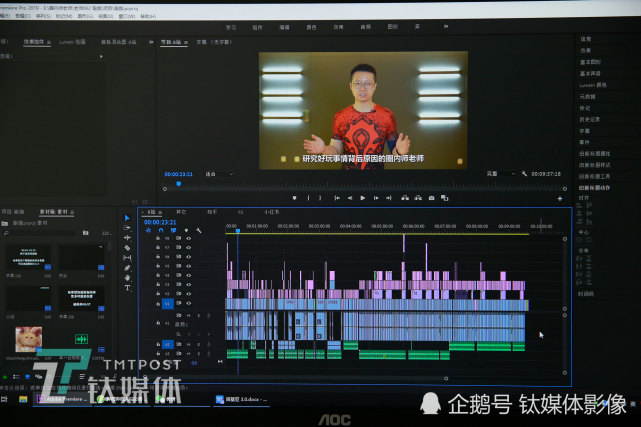The width and height of the screenshot is (641, 427).
Task: Click the timeline horizontal zoom scrollbar
Action: point(295,378)
